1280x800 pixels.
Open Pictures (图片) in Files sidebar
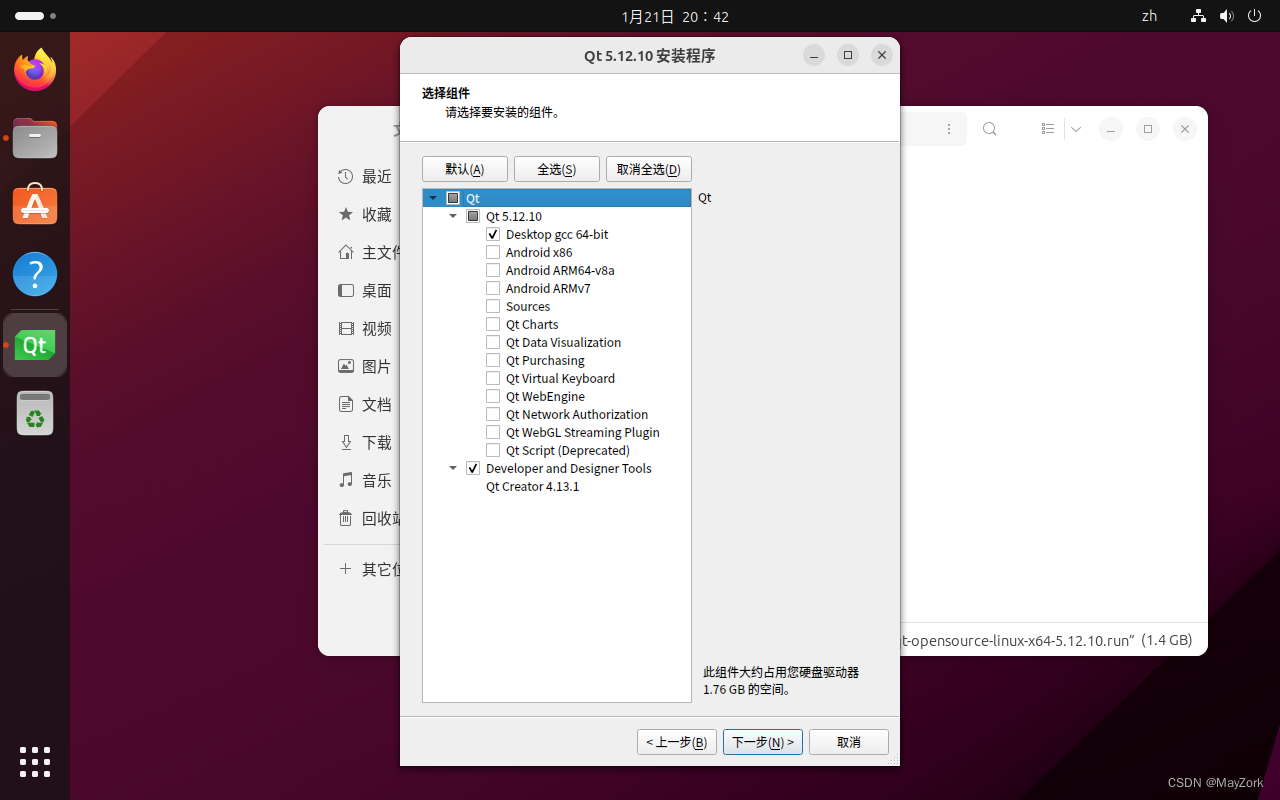[364, 367]
